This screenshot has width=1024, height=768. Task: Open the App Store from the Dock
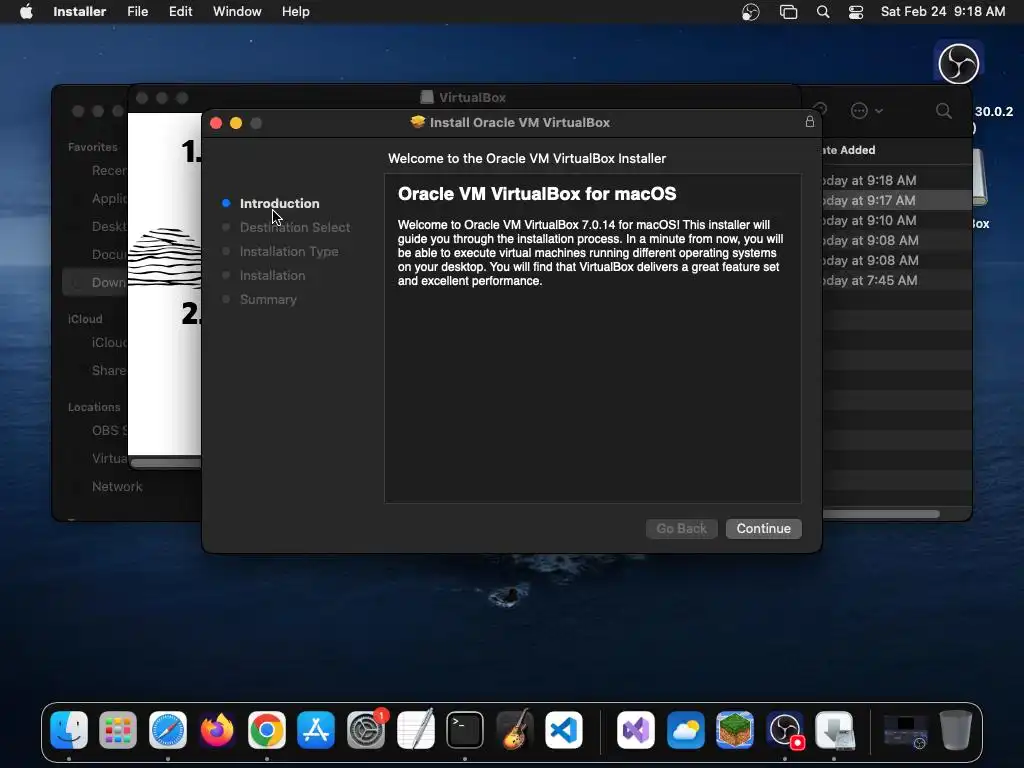tap(316, 730)
